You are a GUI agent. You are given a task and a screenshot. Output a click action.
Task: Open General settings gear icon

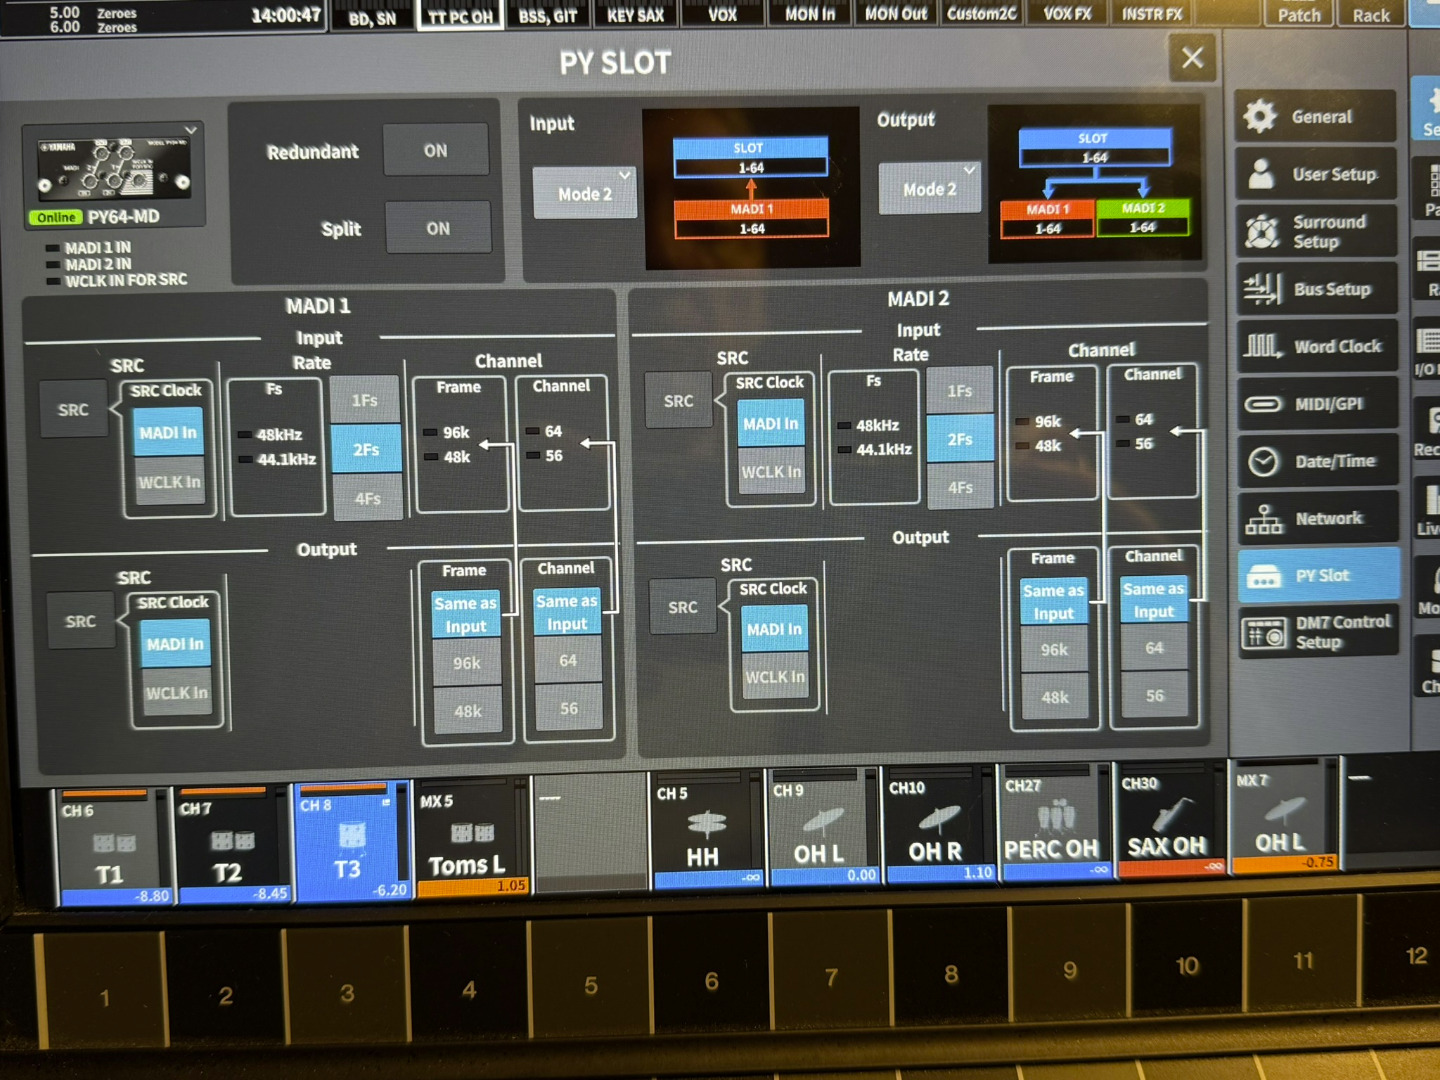point(1260,116)
